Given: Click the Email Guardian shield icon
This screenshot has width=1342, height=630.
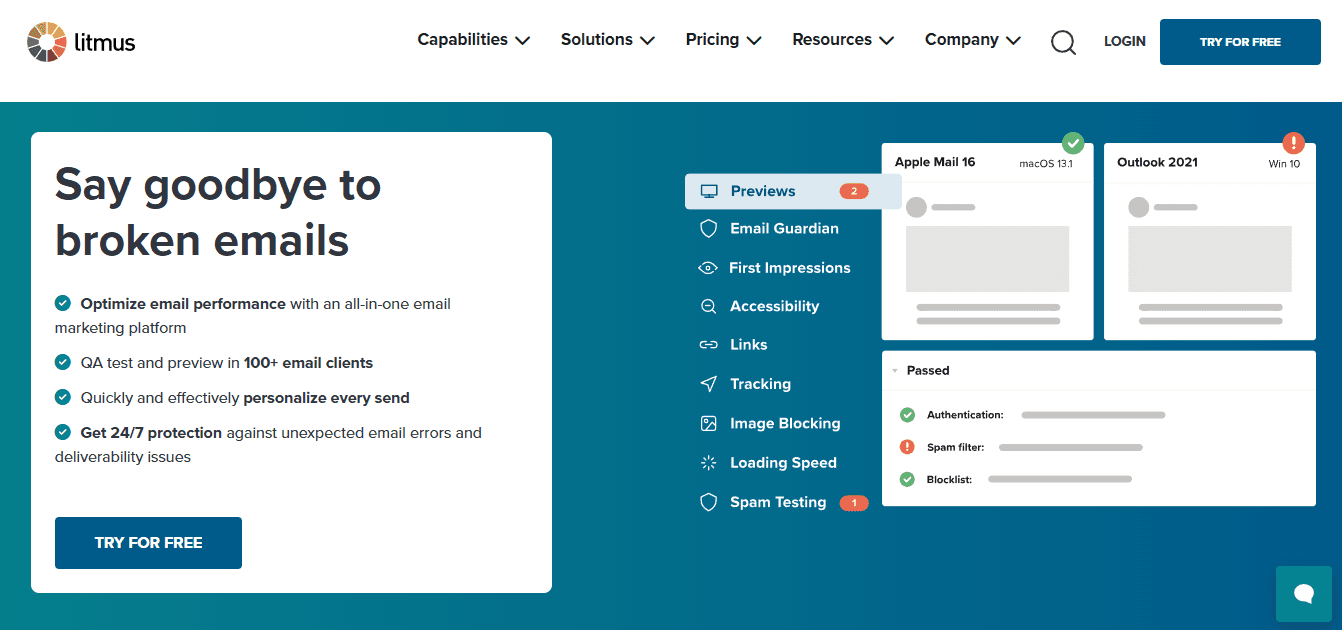Looking at the screenshot, I should [708, 228].
